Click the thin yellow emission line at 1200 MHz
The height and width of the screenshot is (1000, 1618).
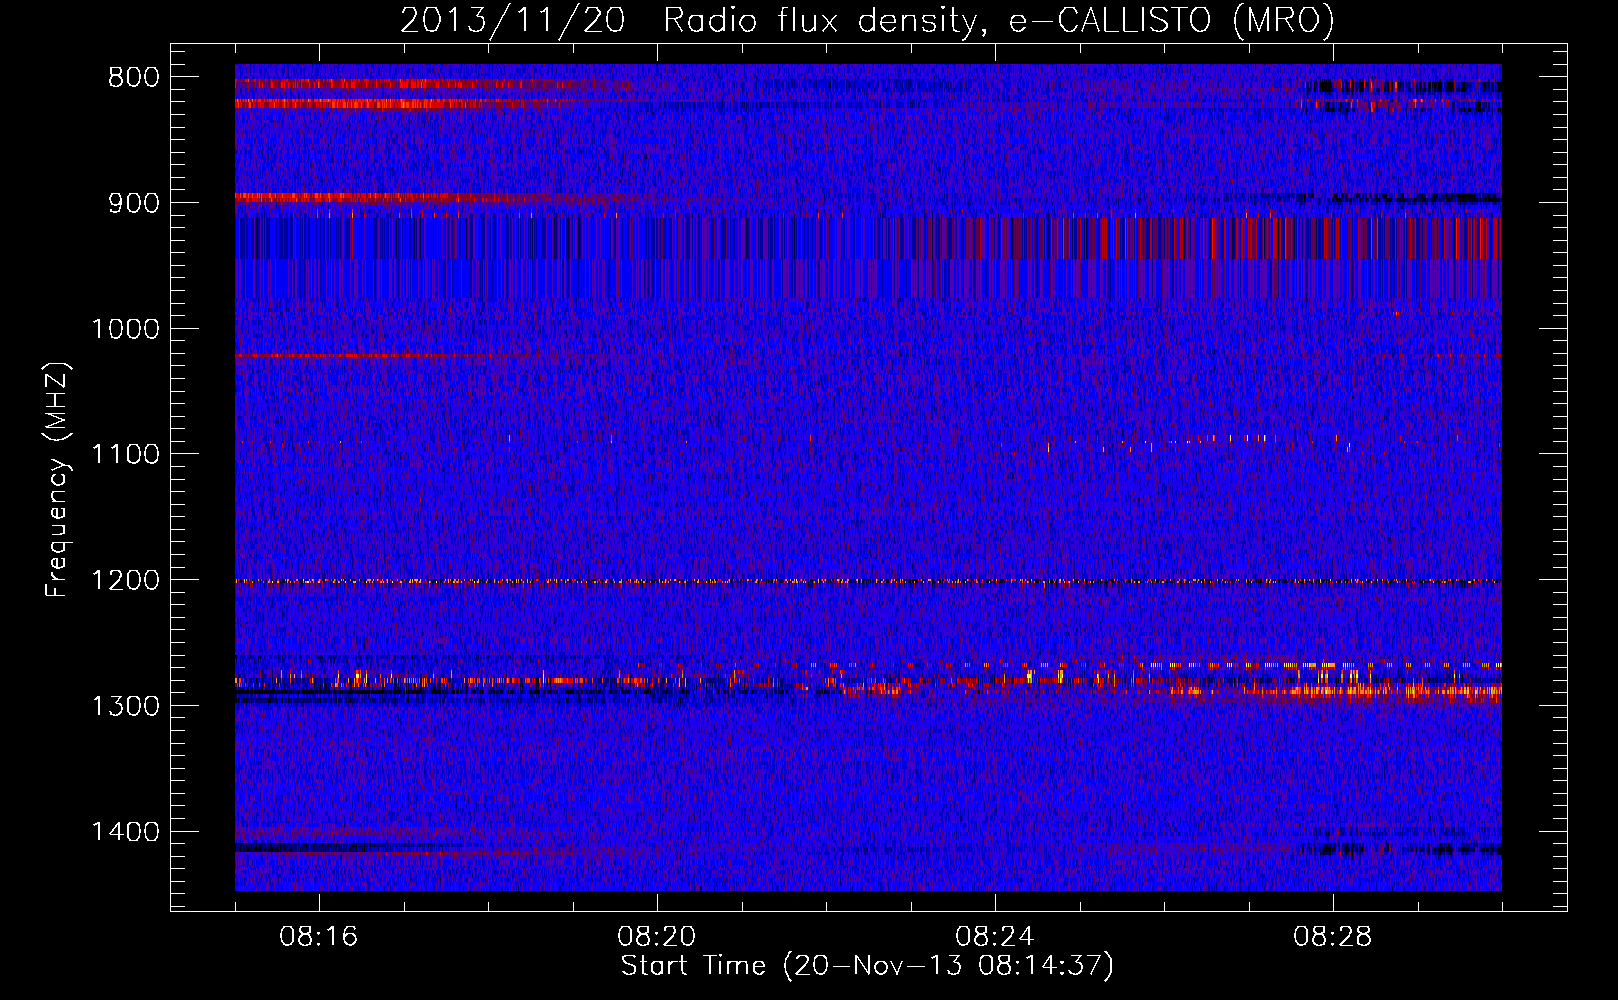[x=868, y=581]
